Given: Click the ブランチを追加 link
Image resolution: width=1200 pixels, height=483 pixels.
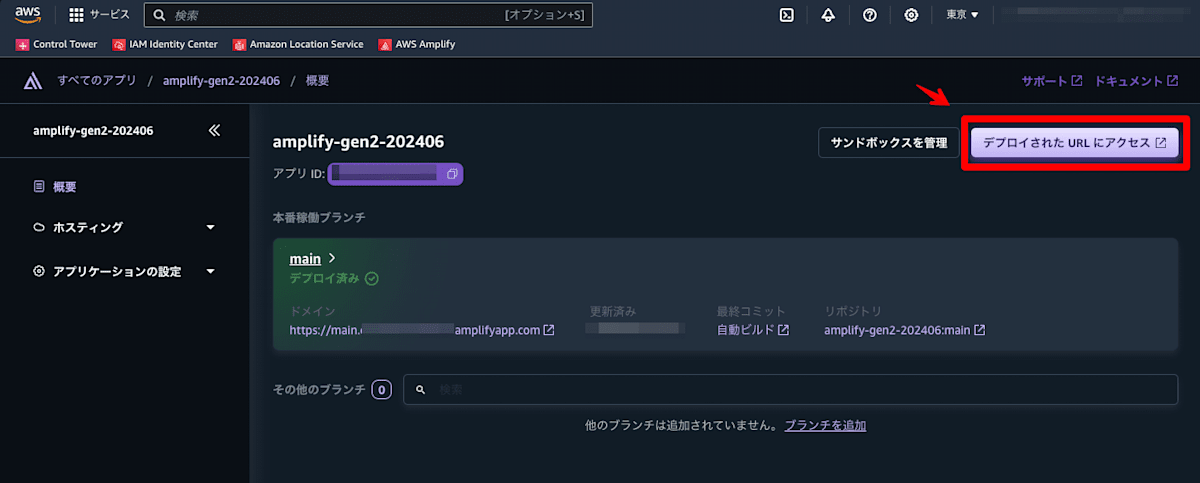Looking at the screenshot, I should click(825, 425).
